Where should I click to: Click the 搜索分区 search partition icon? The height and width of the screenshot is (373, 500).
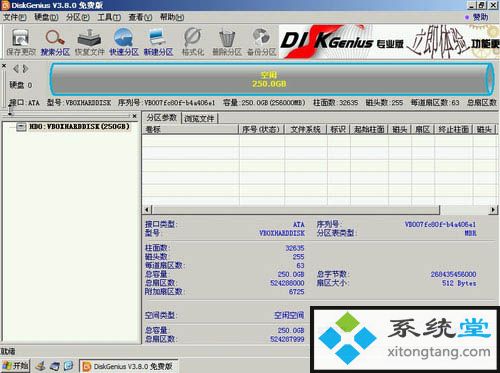point(55,42)
